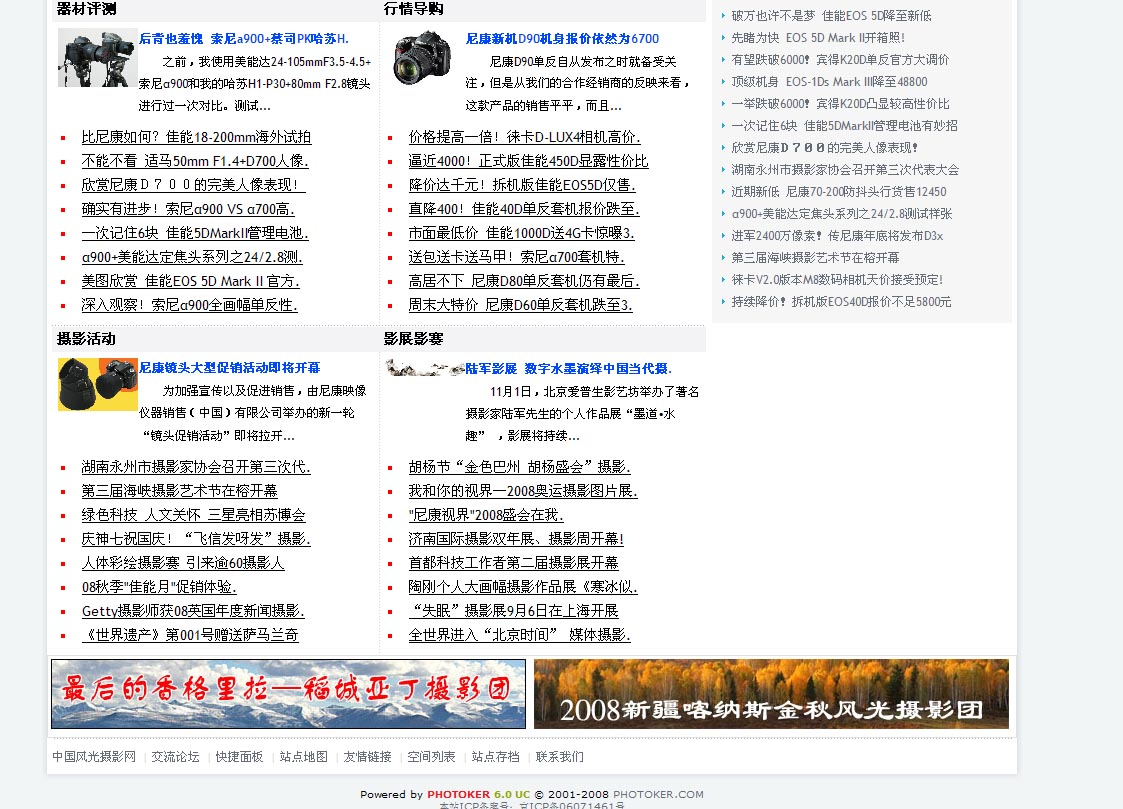Image resolution: width=1123 pixels, height=809 pixels.
Task: Open 第三届海峡摄影艺术节在榕开幕 in 摄影活动 list
Action: pos(179,490)
